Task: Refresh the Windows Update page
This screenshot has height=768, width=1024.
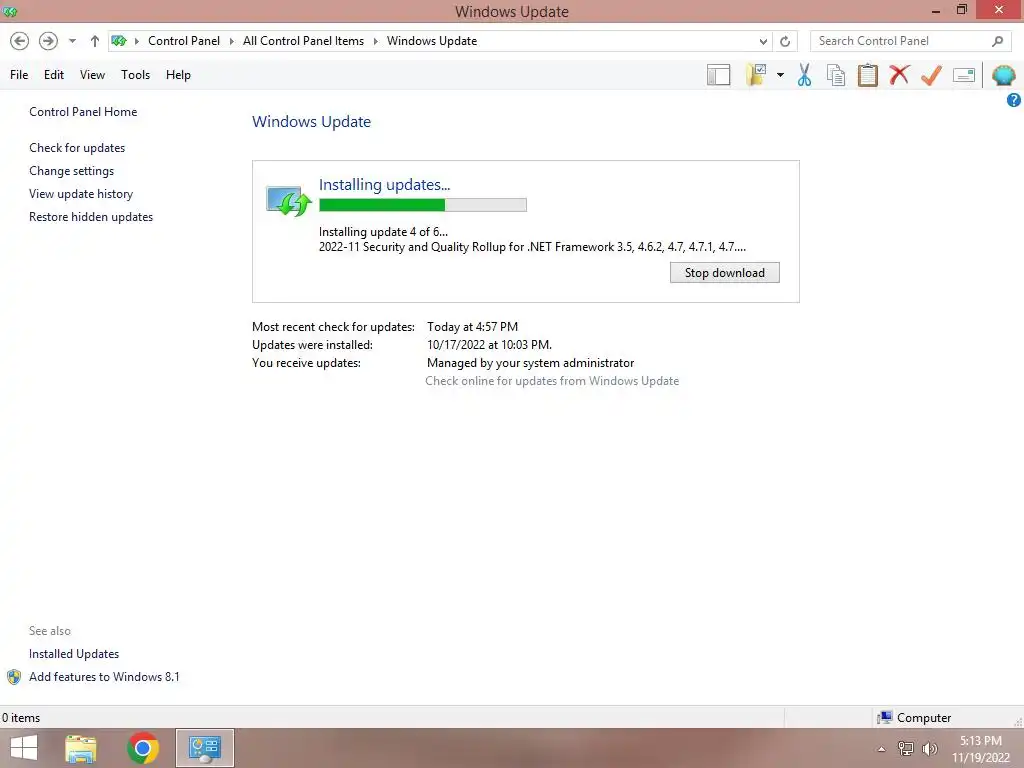Action: pyautogui.click(x=785, y=41)
